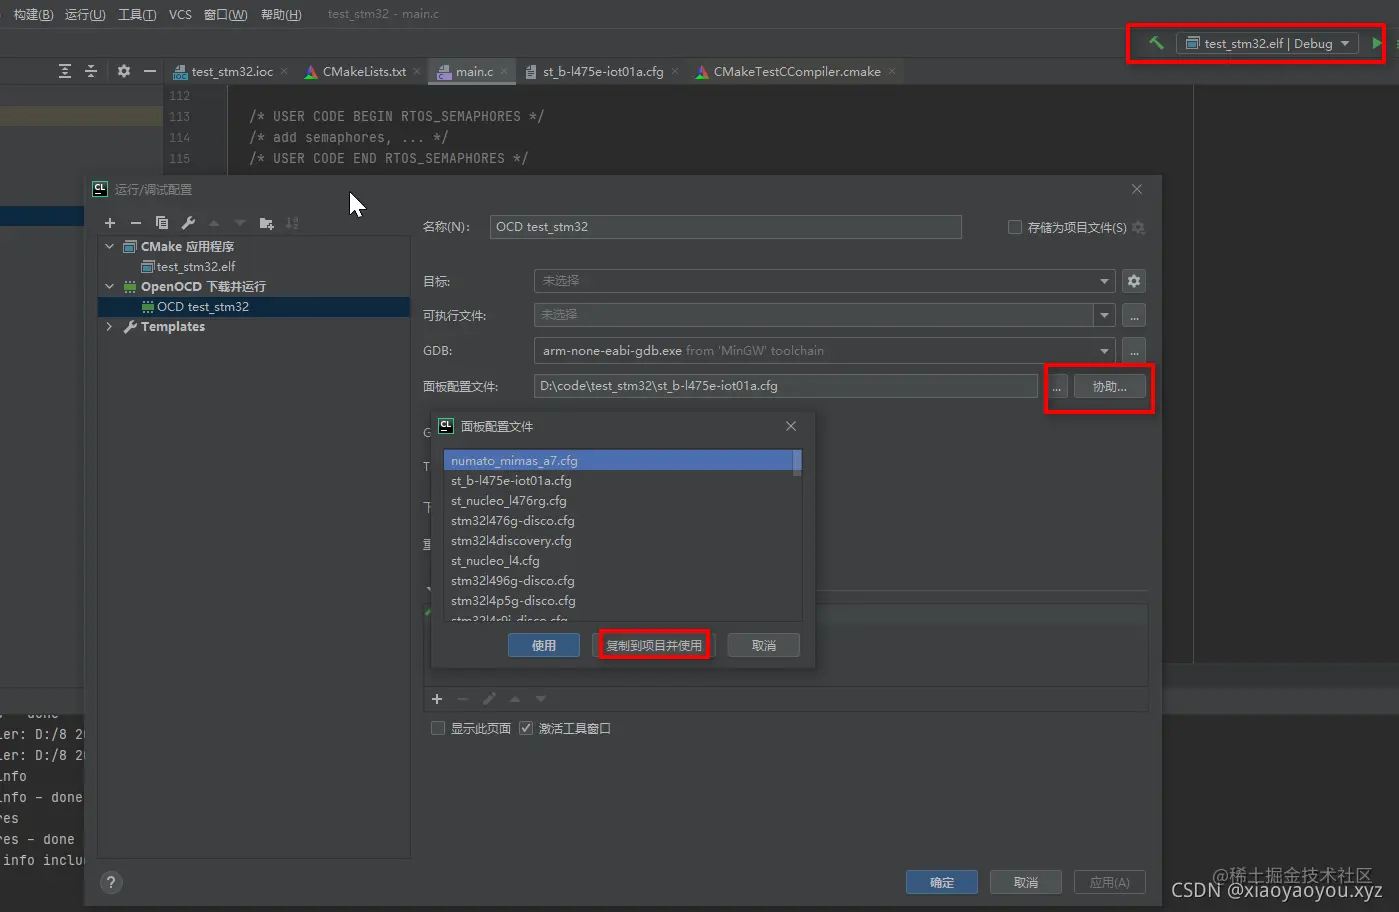
Task: Click the expand all icon in project panel
Action: pos(65,71)
